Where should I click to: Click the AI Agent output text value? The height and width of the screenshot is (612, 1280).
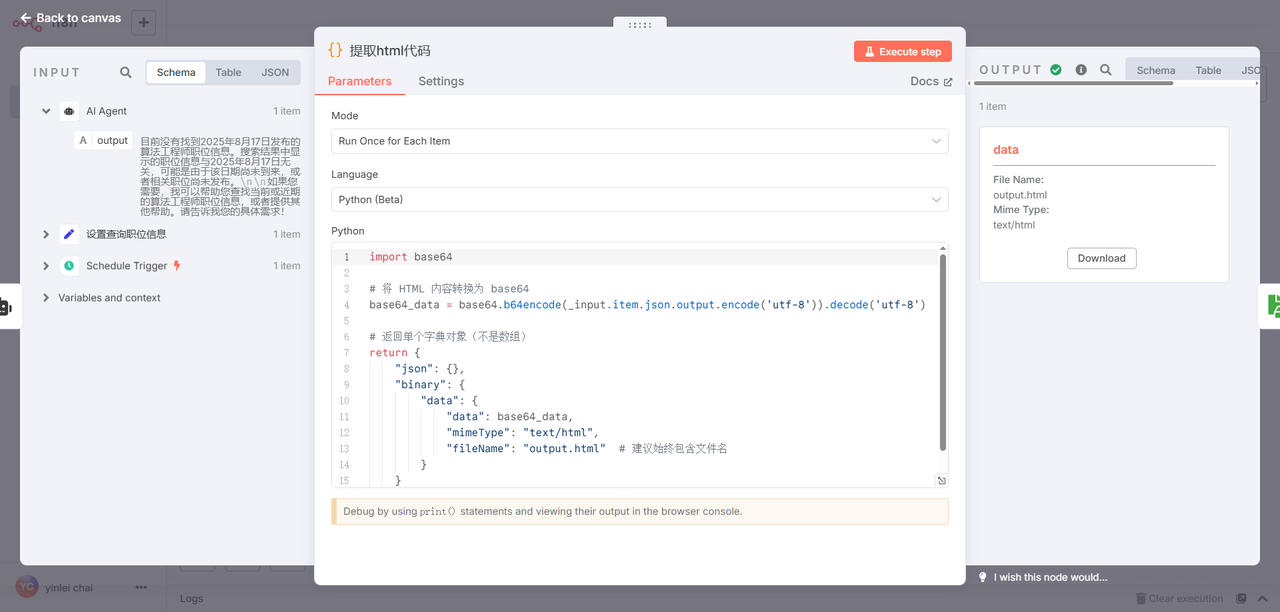[x=220, y=176]
